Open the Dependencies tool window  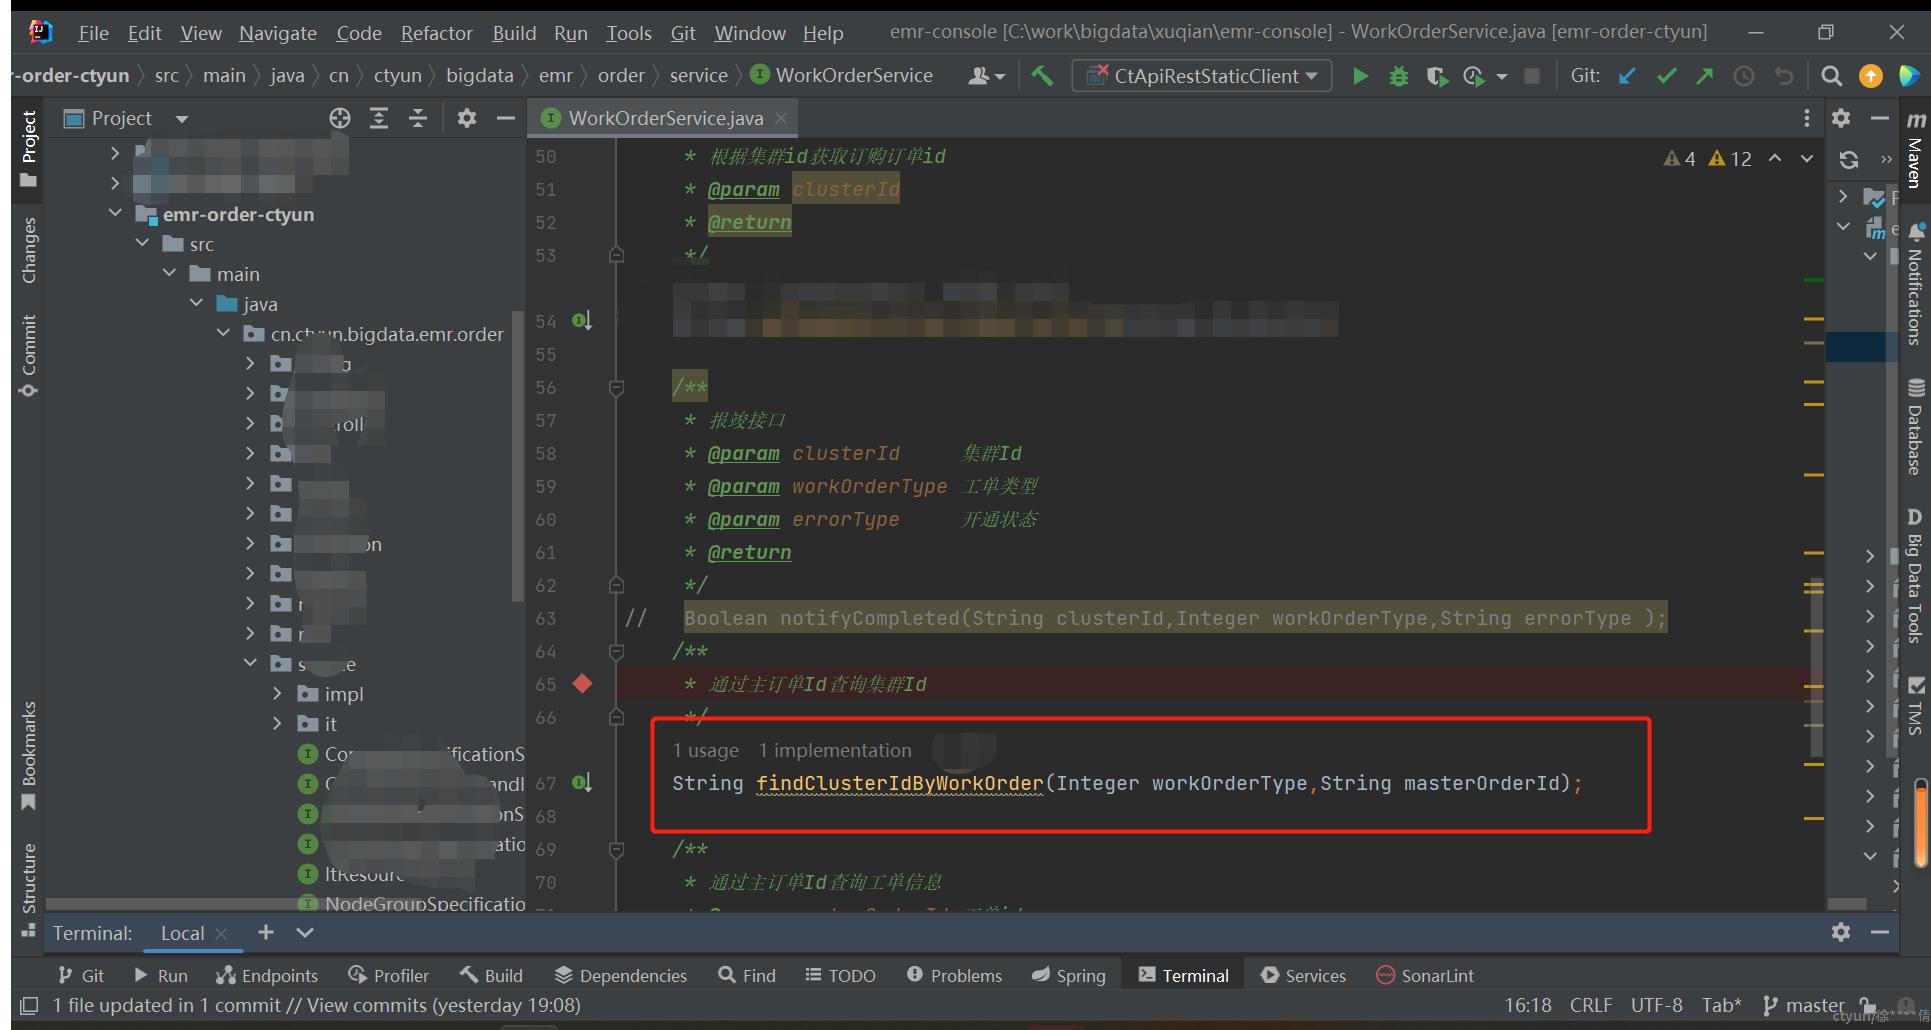point(621,976)
